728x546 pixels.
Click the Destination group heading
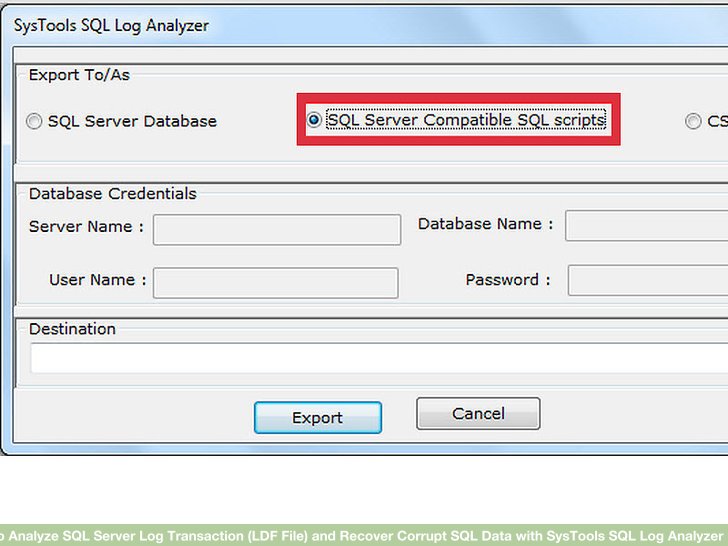pos(72,329)
